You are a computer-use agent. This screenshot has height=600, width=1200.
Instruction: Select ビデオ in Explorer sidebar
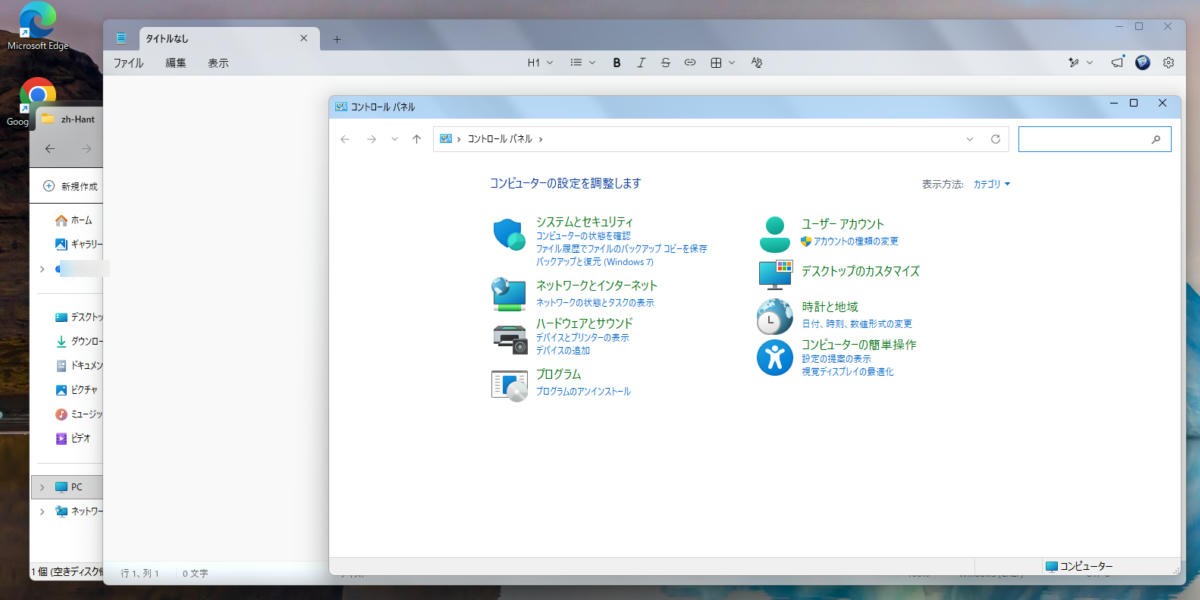click(x=72, y=437)
